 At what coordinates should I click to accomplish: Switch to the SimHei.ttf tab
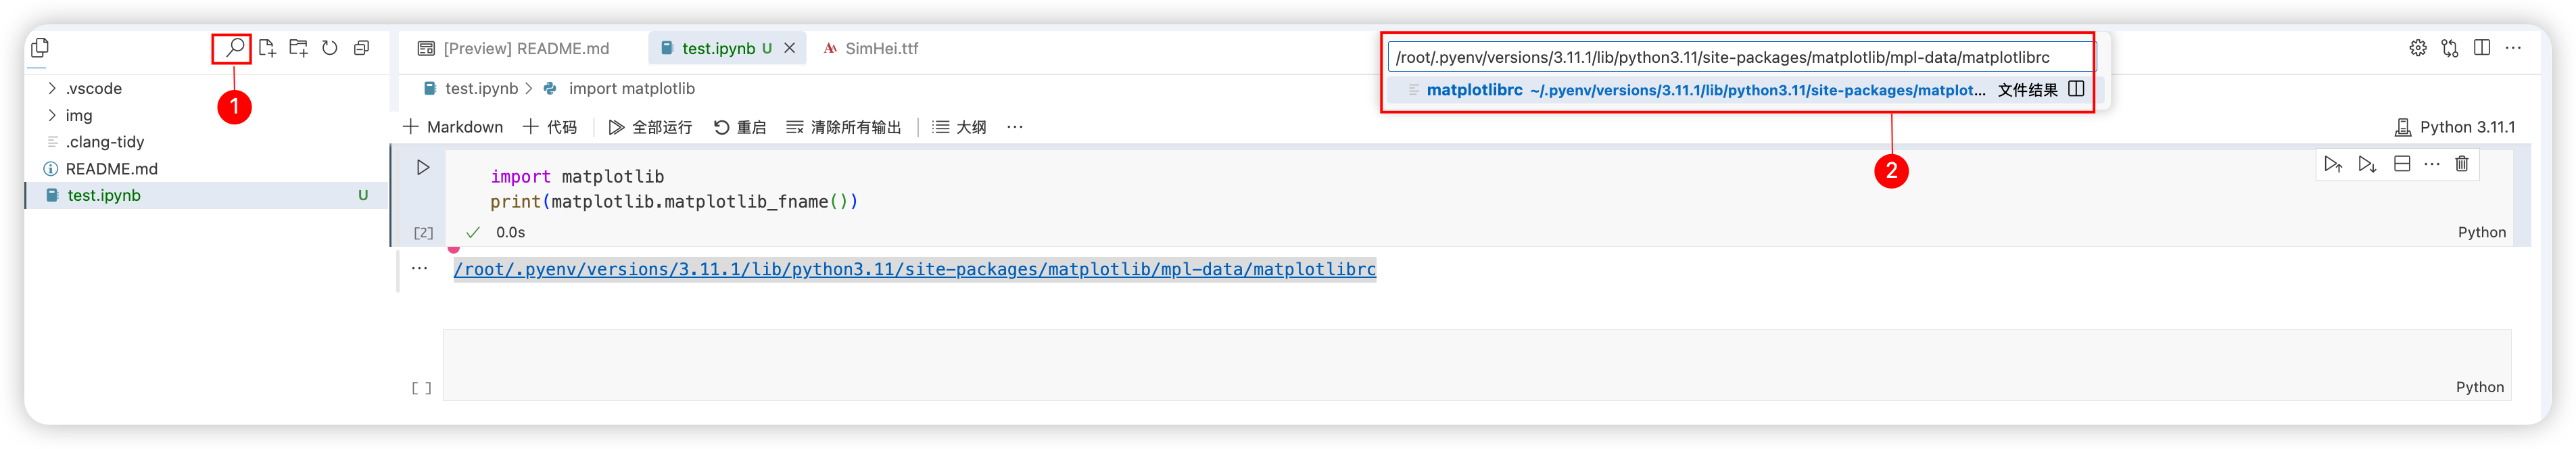click(x=880, y=48)
